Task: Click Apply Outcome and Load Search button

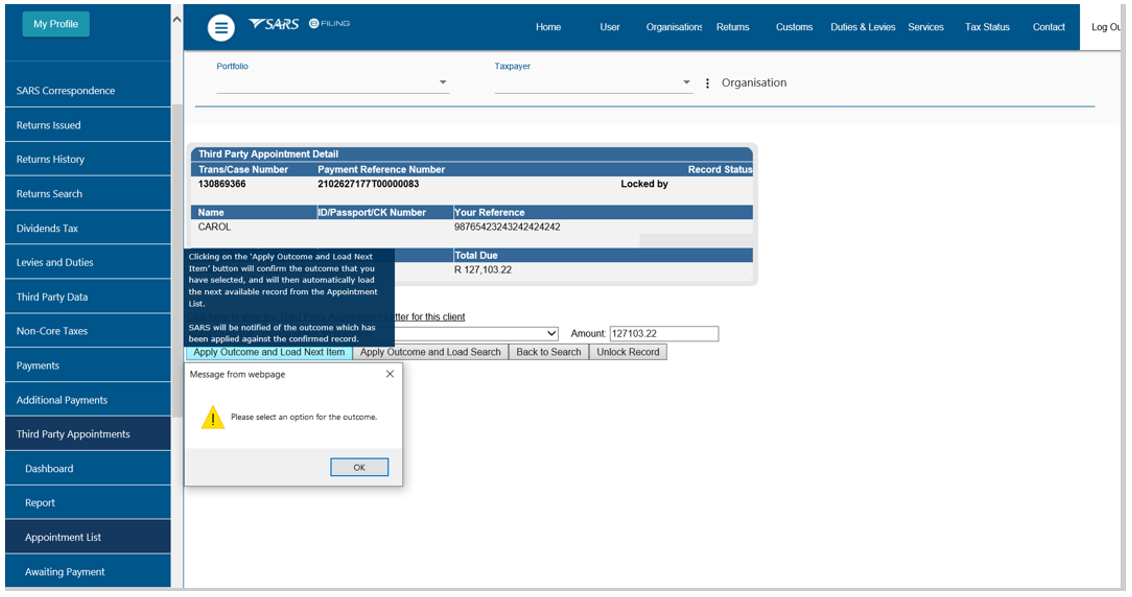Action: point(430,352)
